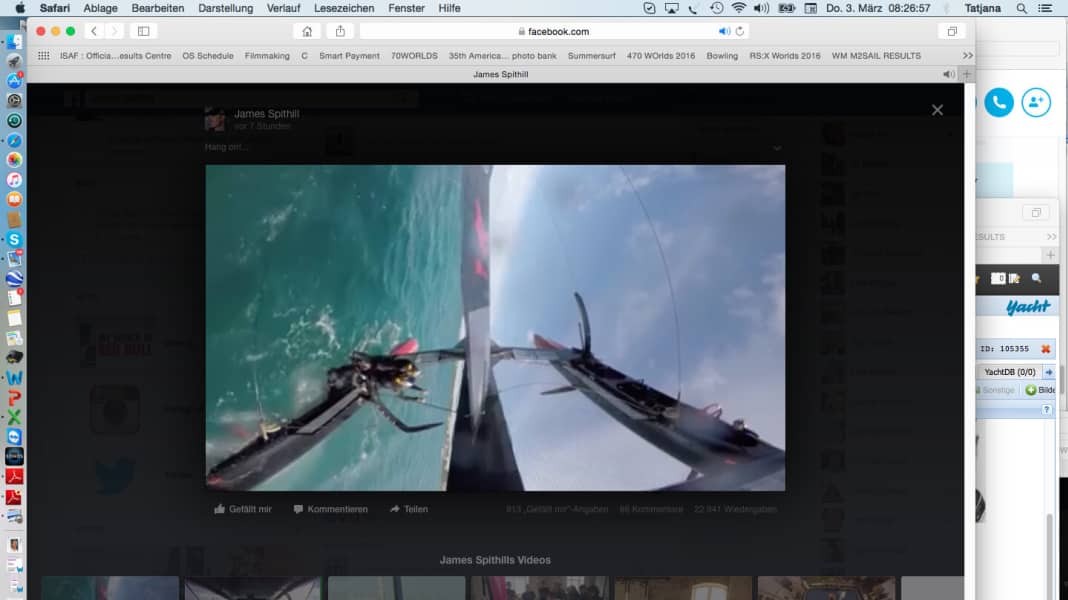Viewport: 1068px width, 600px height.
Task: Add new tab in background Safari window
Action: pyautogui.click(x=1050, y=255)
